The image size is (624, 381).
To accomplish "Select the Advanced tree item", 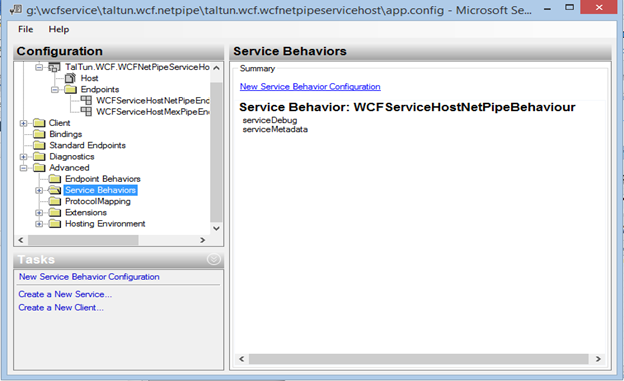I will pos(69,168).
